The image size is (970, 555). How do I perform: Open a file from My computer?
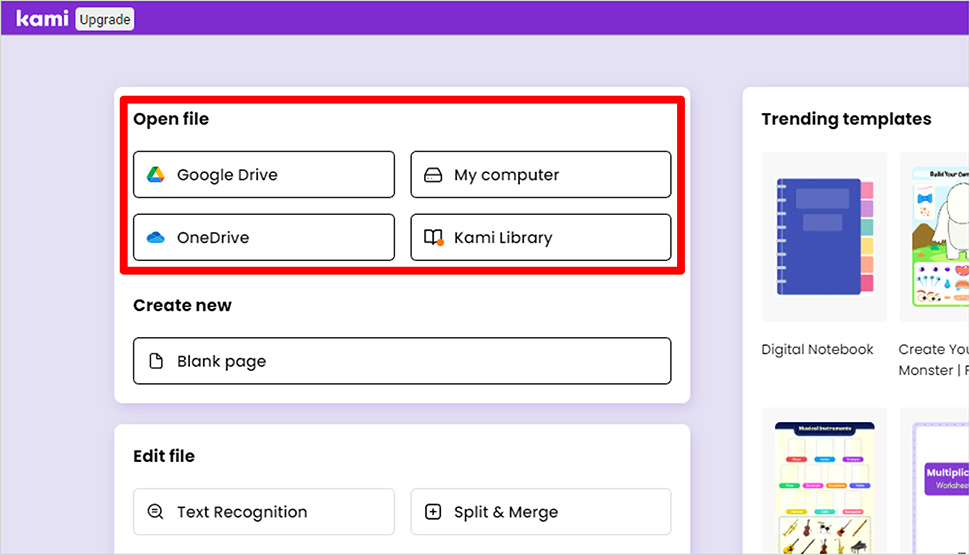click(541, 174)
